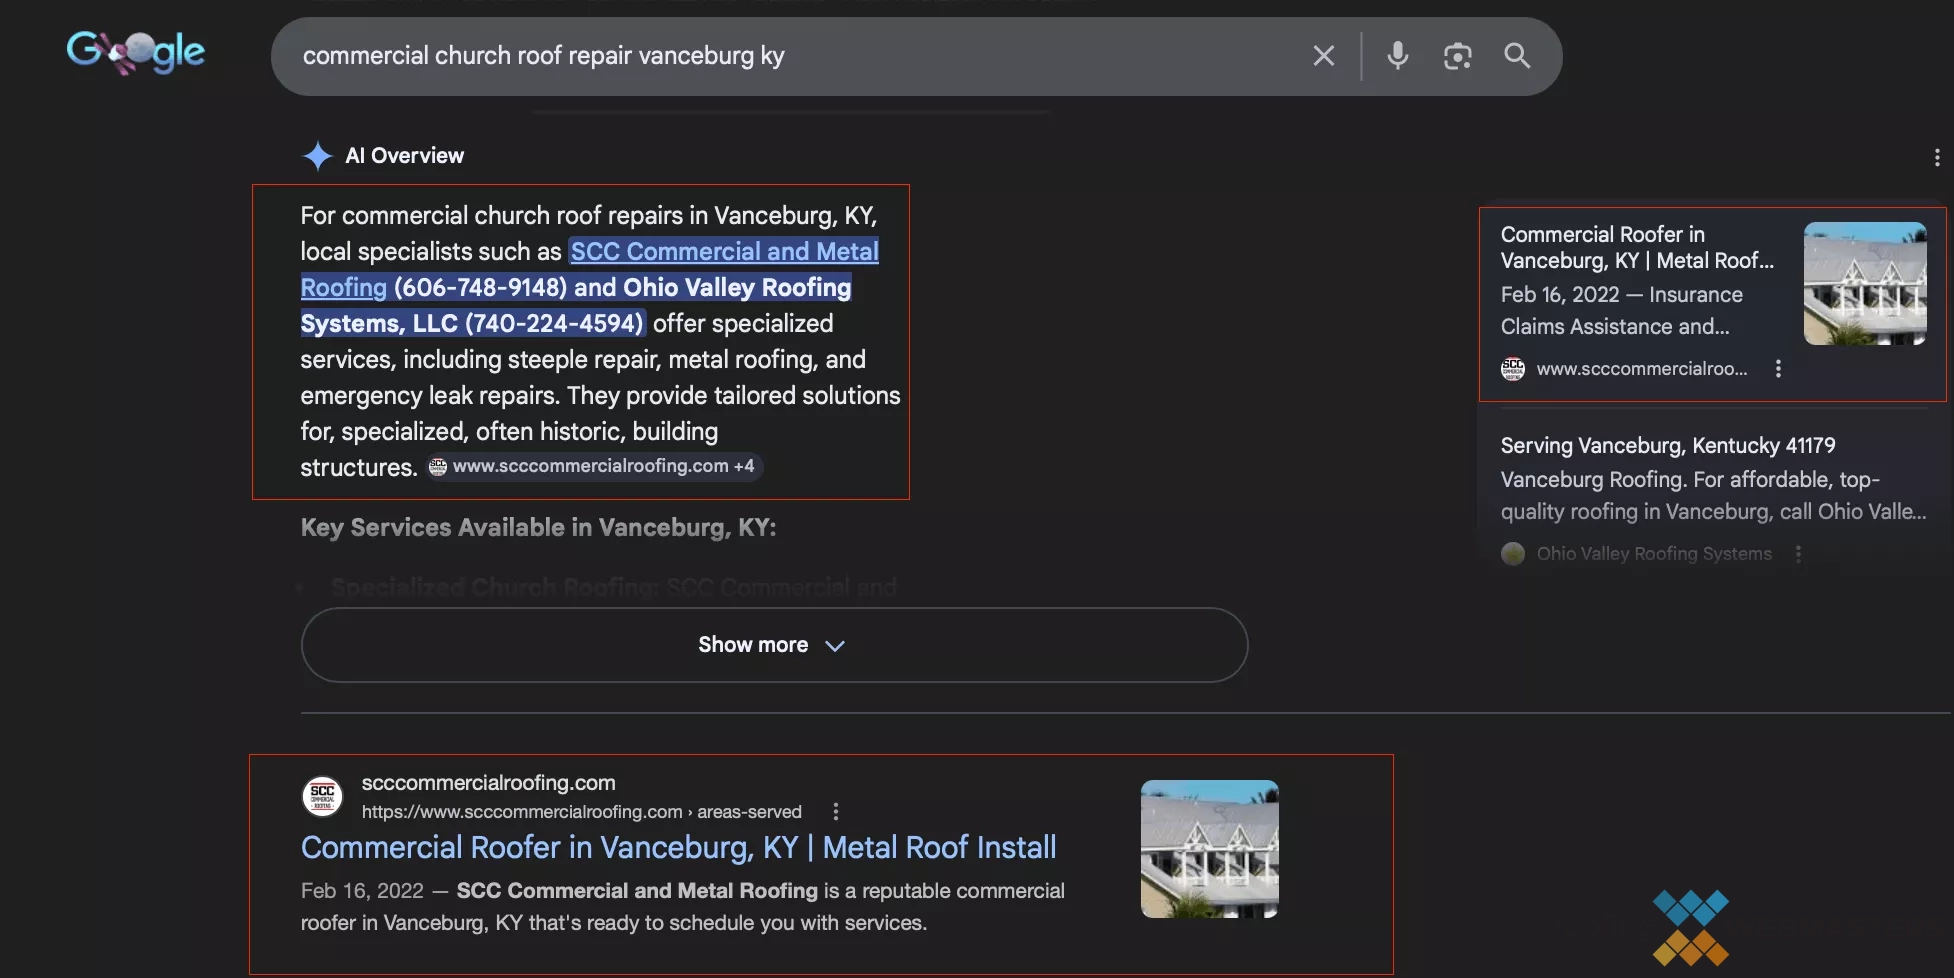Screen dimensions: 1954x978
Task: Click www.scccommercialroo... source URL text
Action: [x=1642, y=369]
